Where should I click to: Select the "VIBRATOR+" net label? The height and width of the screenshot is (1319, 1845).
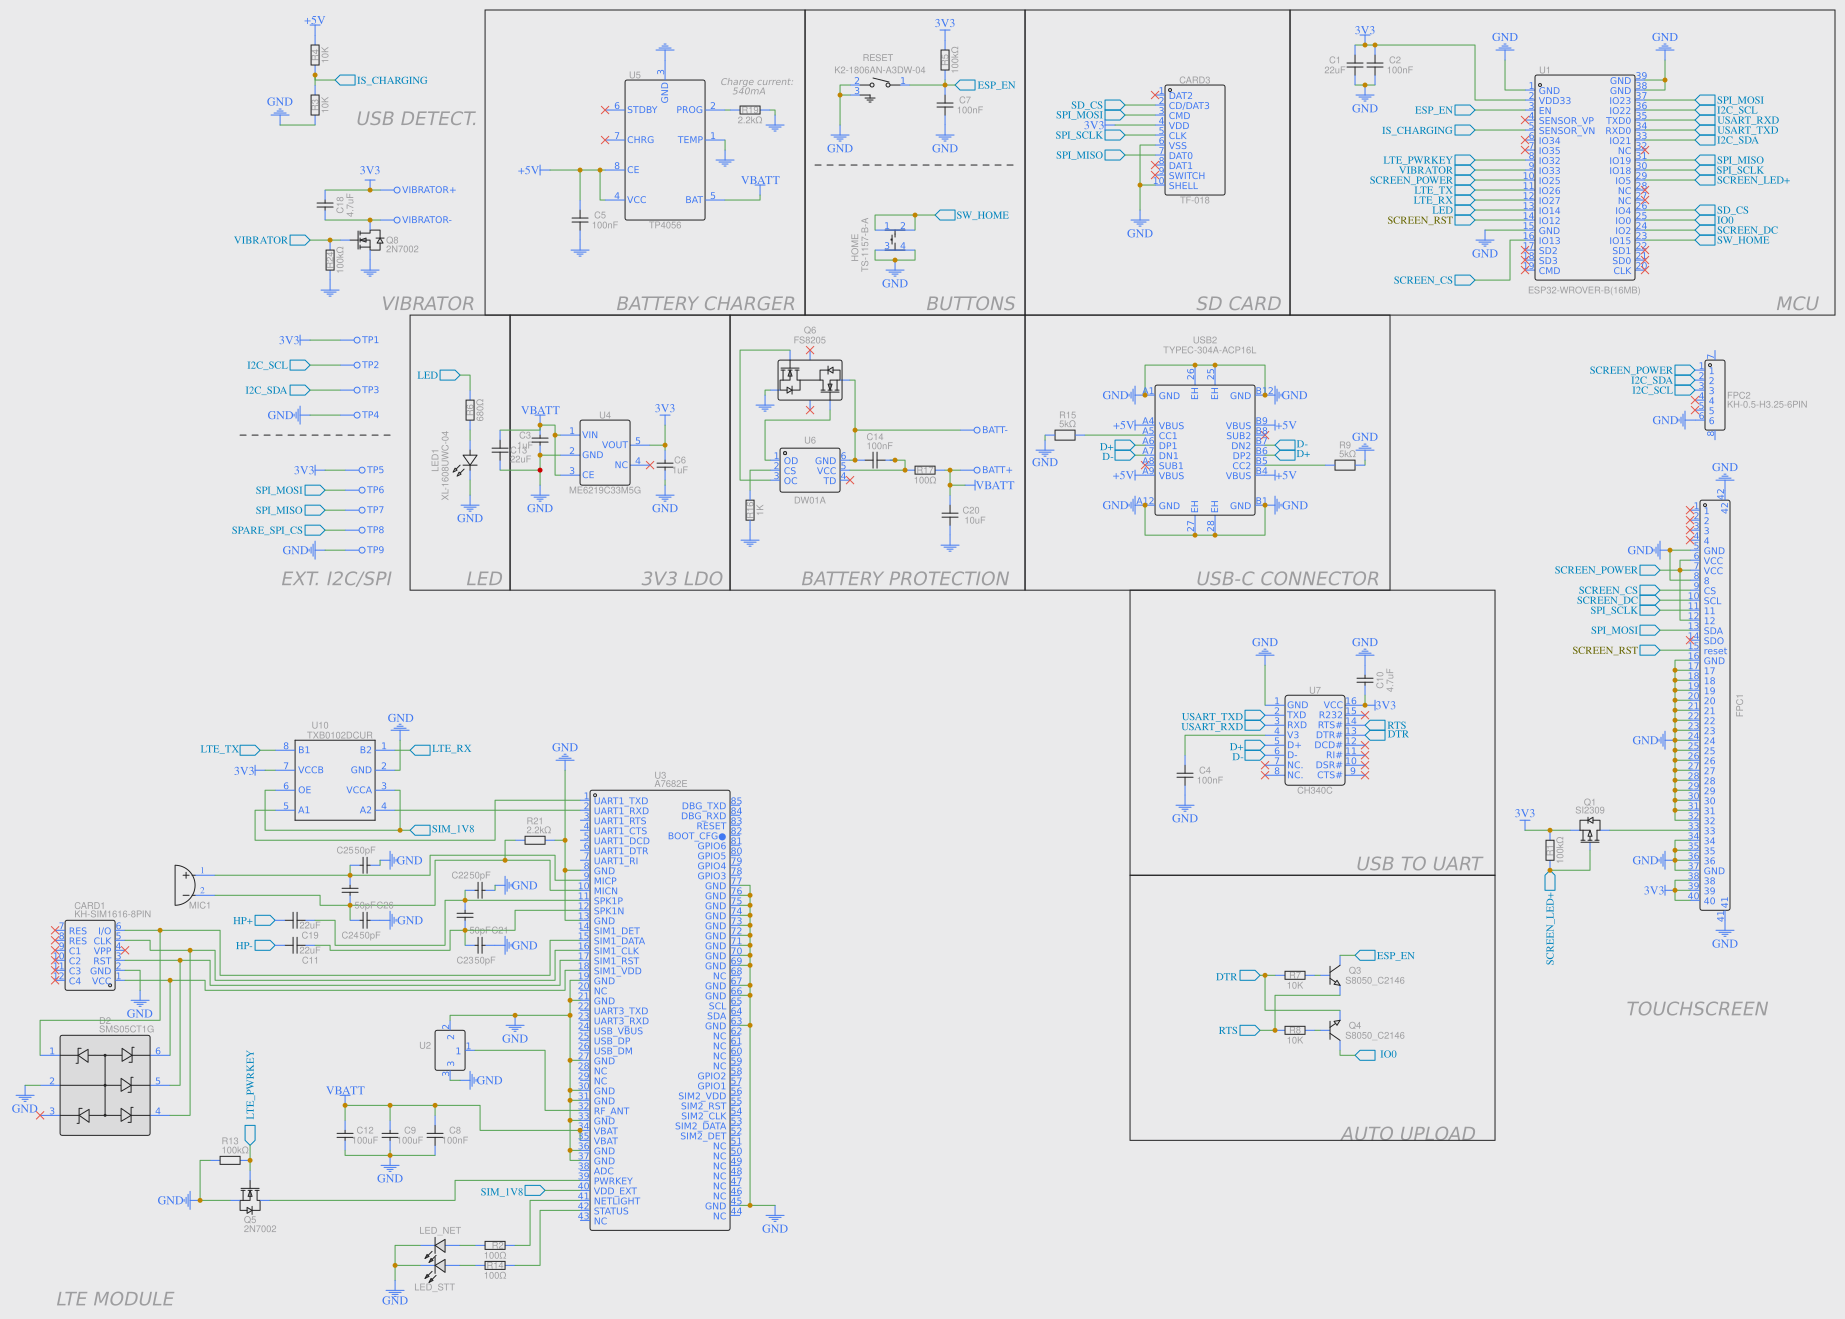coord(429,190)
